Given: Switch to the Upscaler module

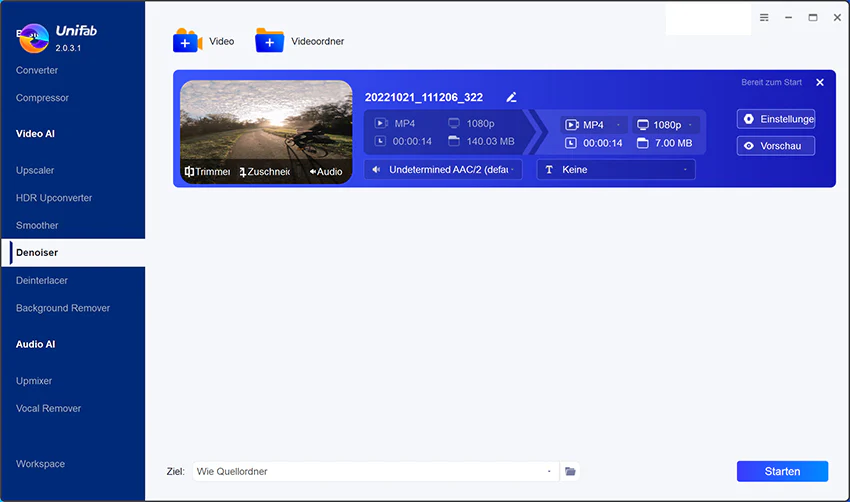Looking at the screenshot, I should [35, 170].
